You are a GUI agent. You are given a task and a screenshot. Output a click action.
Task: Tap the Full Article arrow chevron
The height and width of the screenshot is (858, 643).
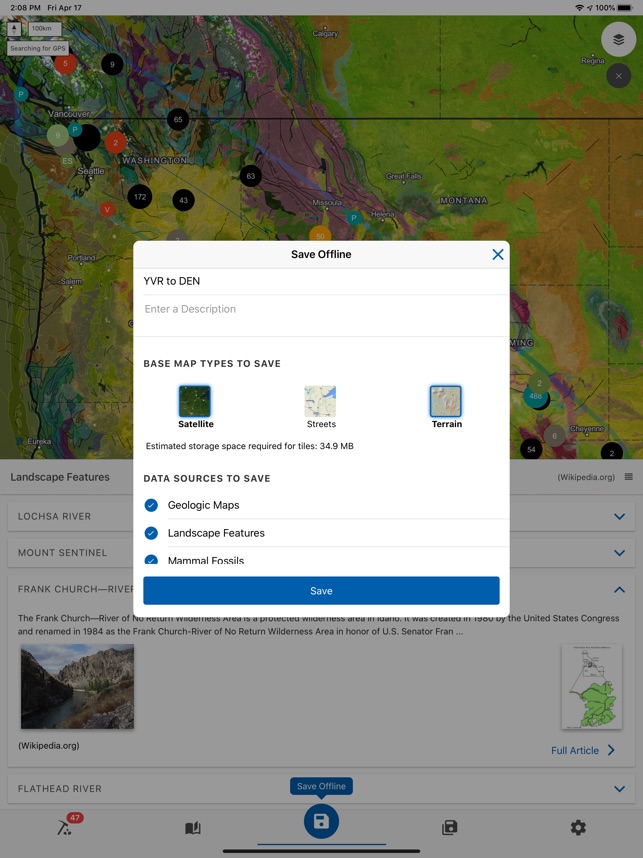[611, 750]
